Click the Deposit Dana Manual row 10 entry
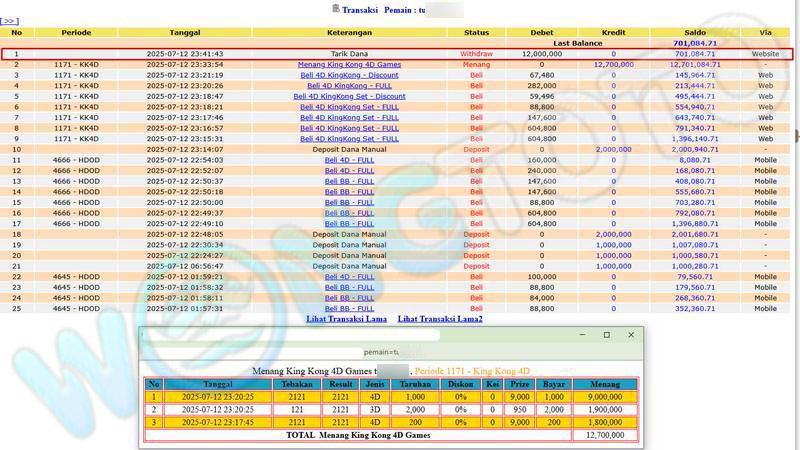This screenshot has width=800, height=450. click(x=349, y=149)
